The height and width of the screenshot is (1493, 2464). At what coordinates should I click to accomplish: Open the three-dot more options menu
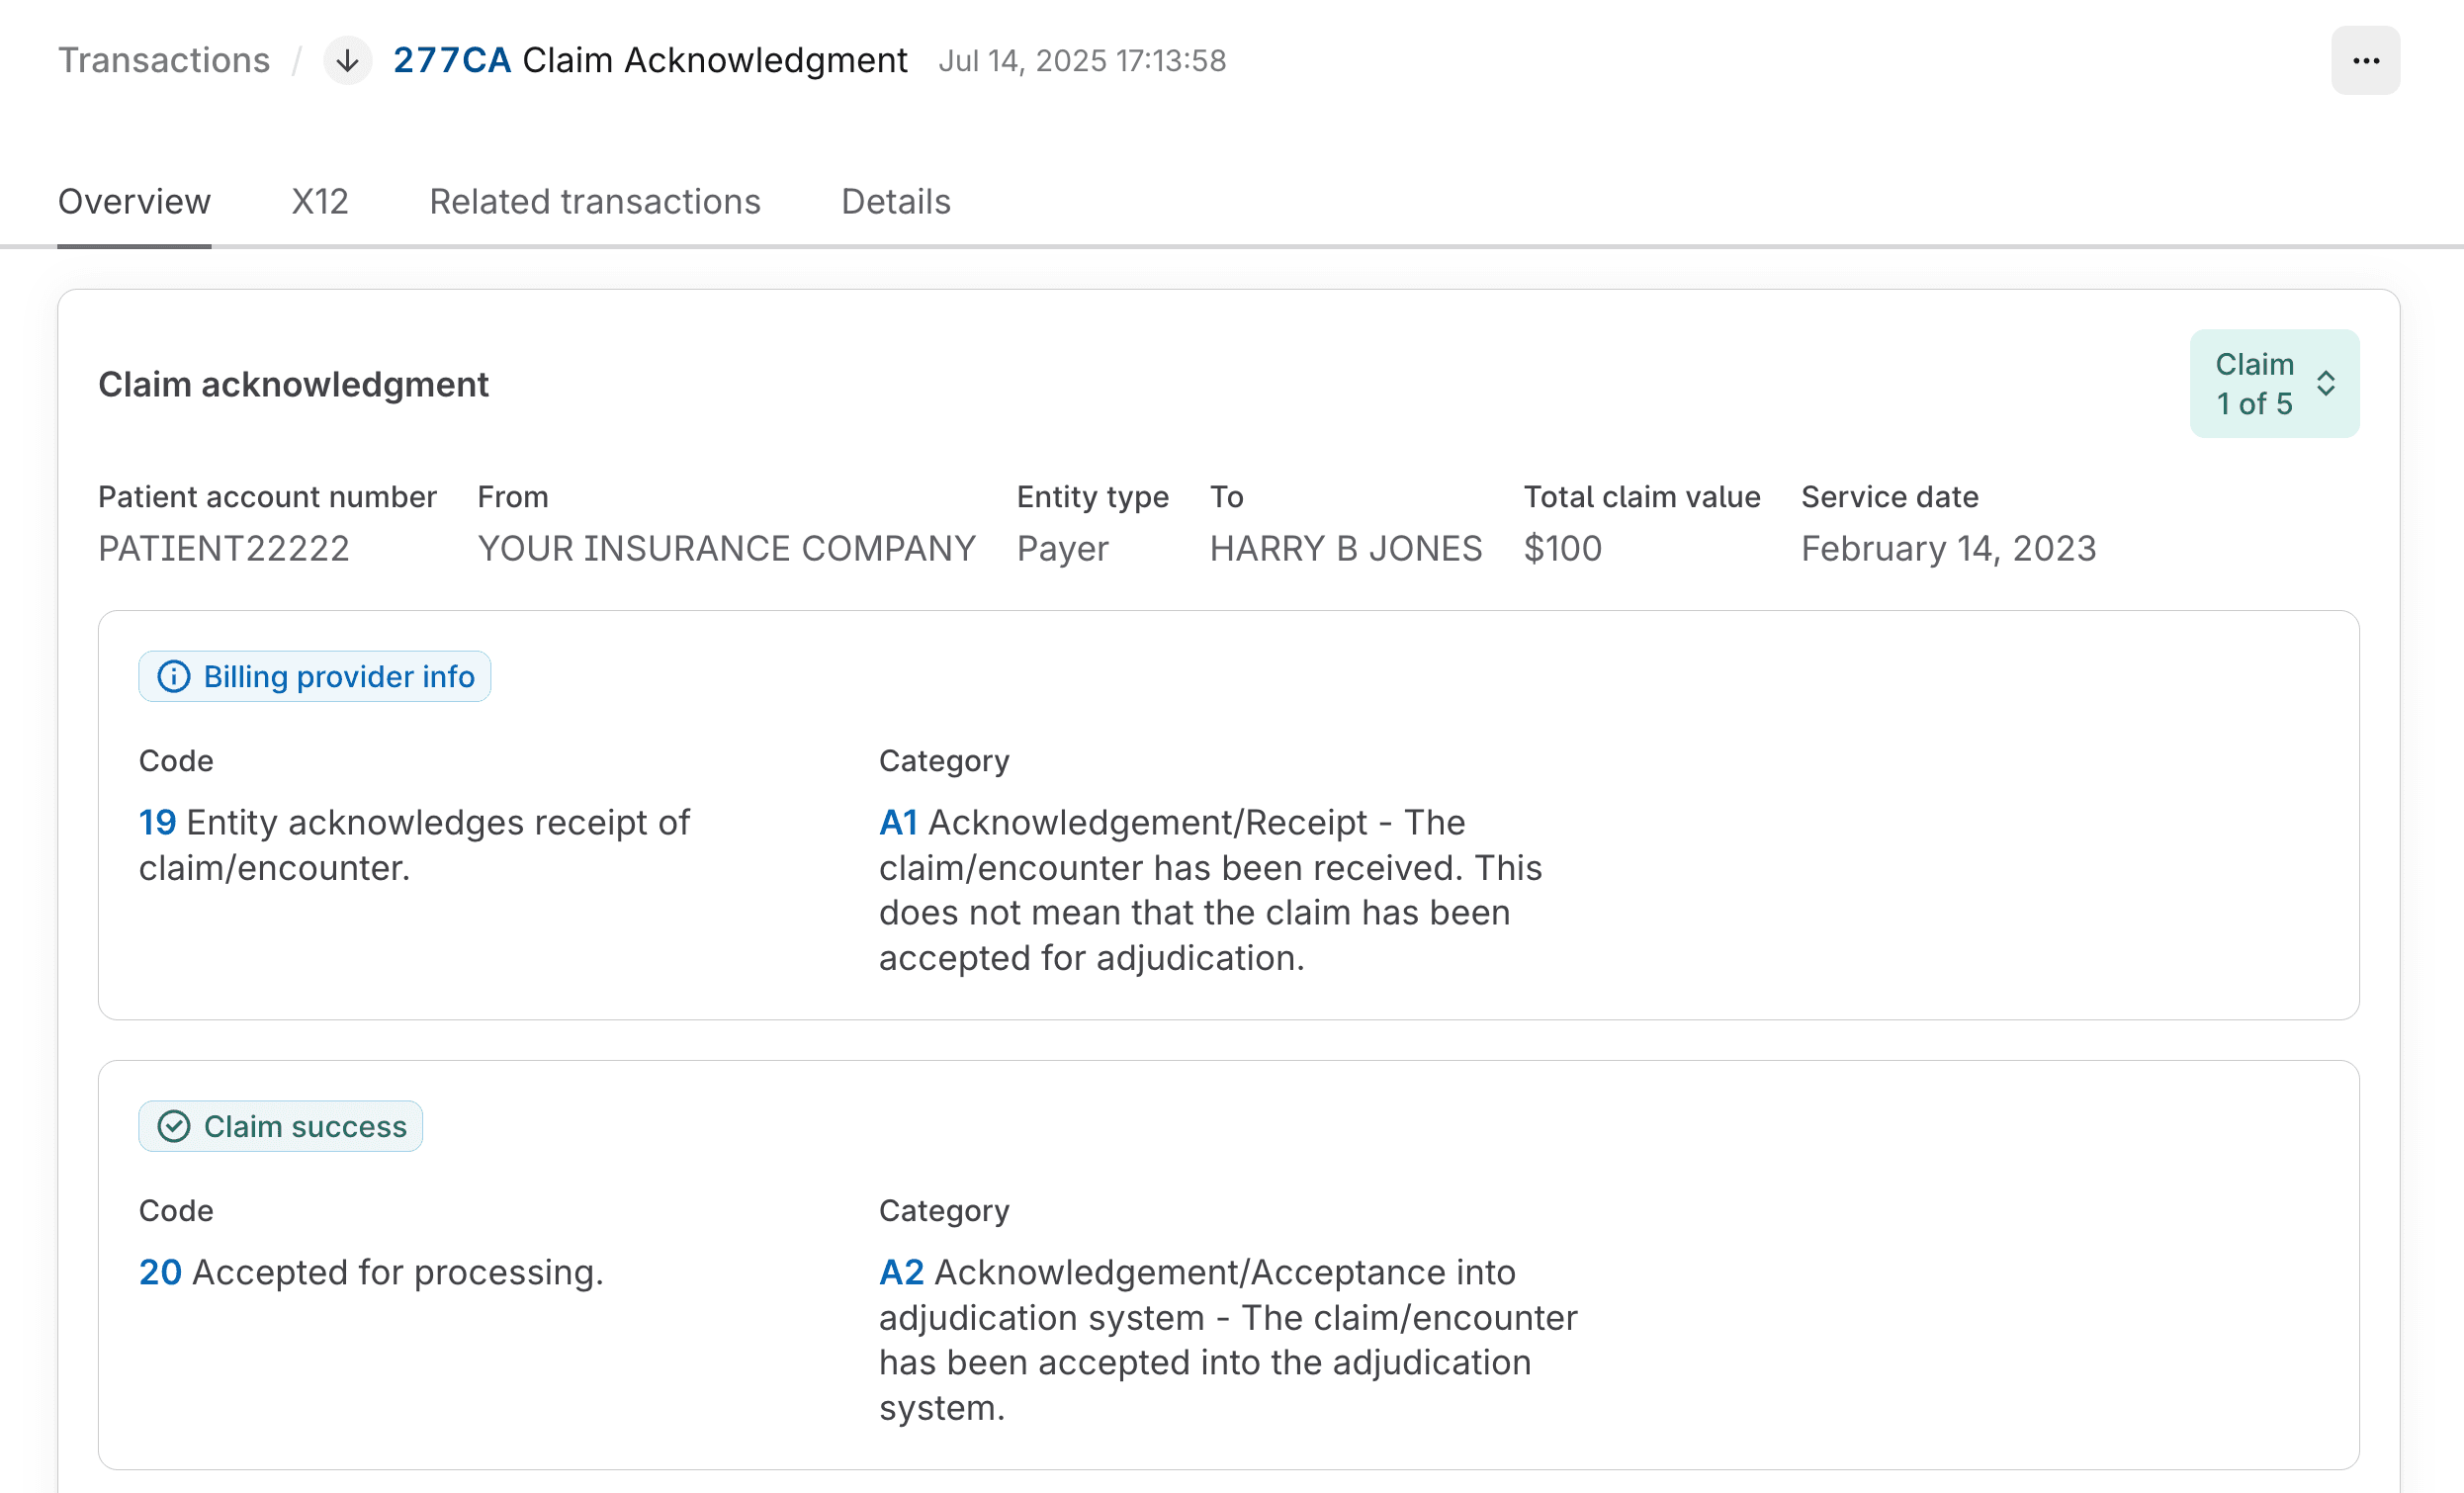point(2364,61)
